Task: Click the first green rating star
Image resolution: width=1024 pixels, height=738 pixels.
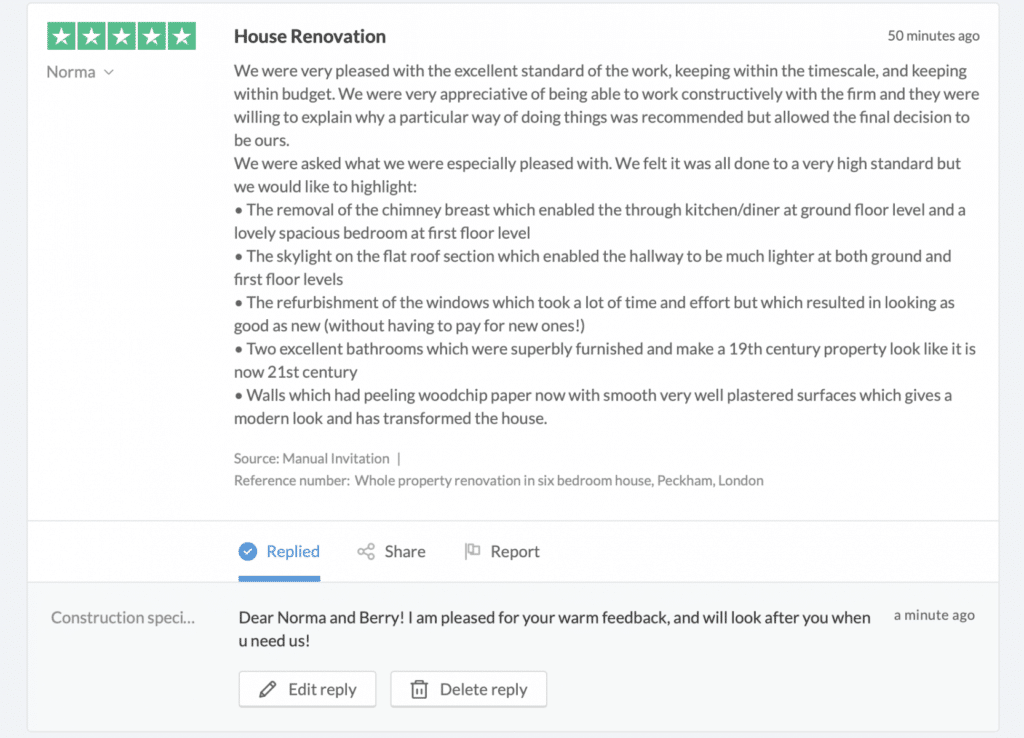Action: (62, 37)
